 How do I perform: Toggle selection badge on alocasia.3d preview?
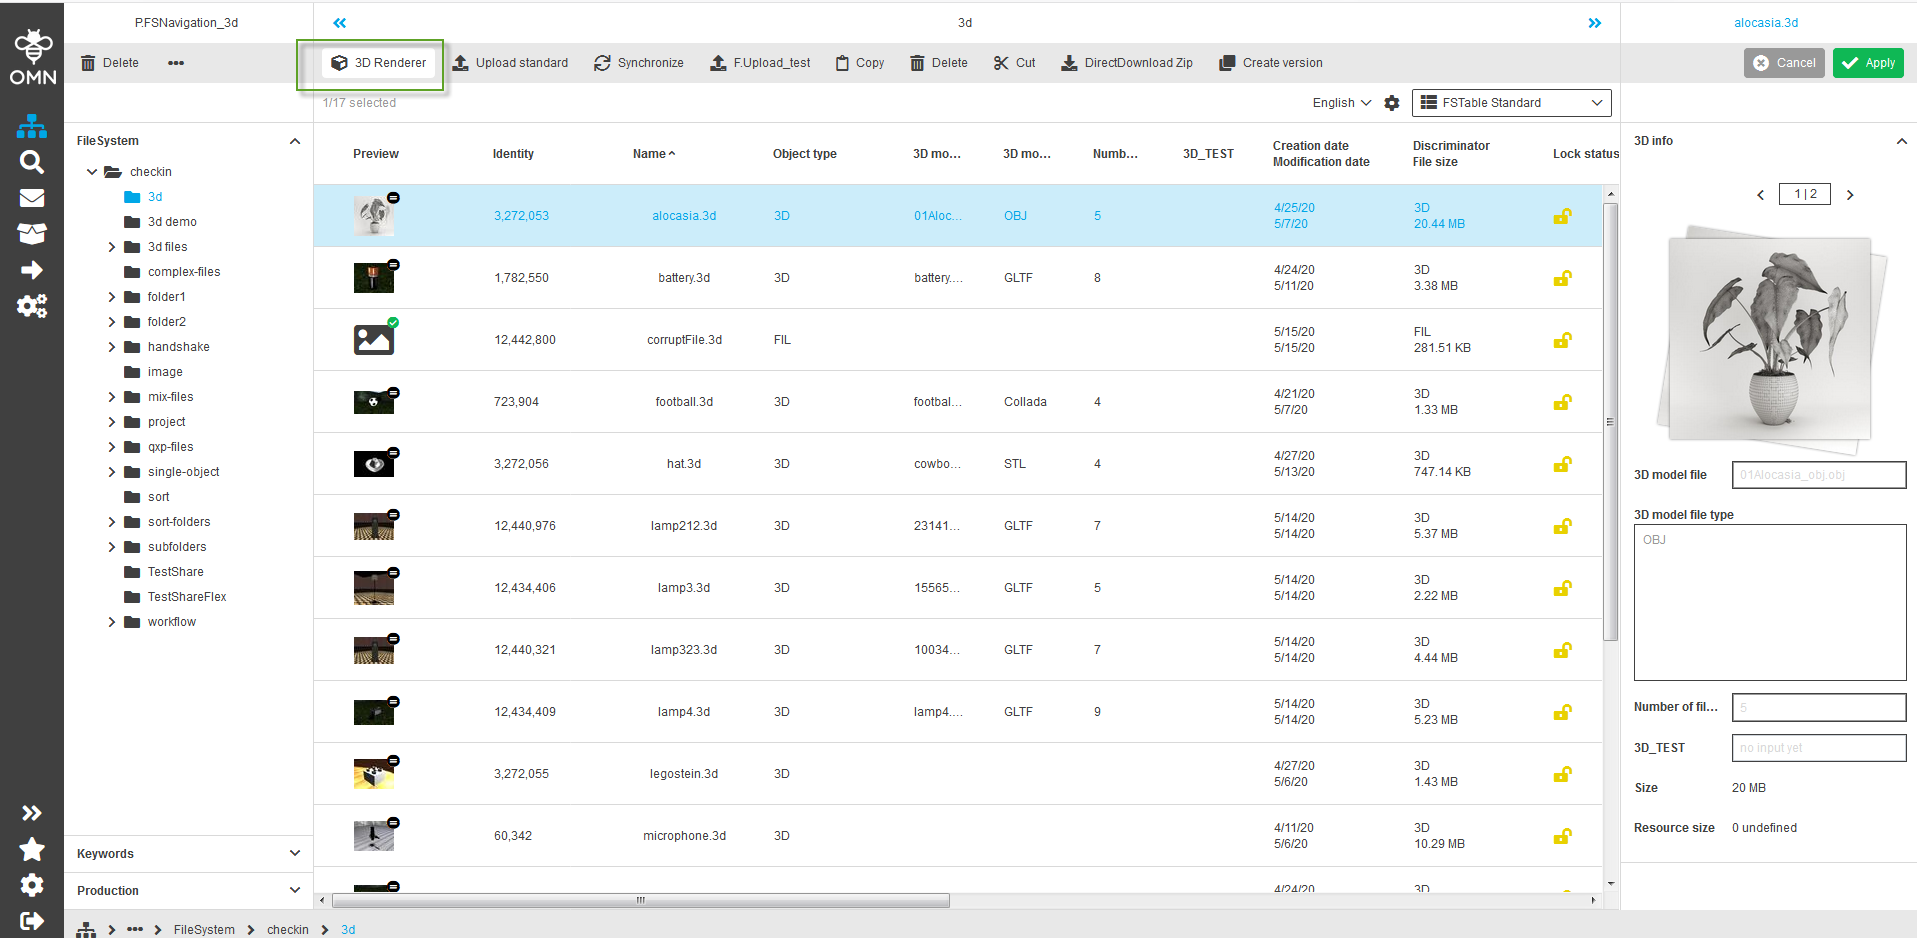pyautogui.click(x=394, y=198)
